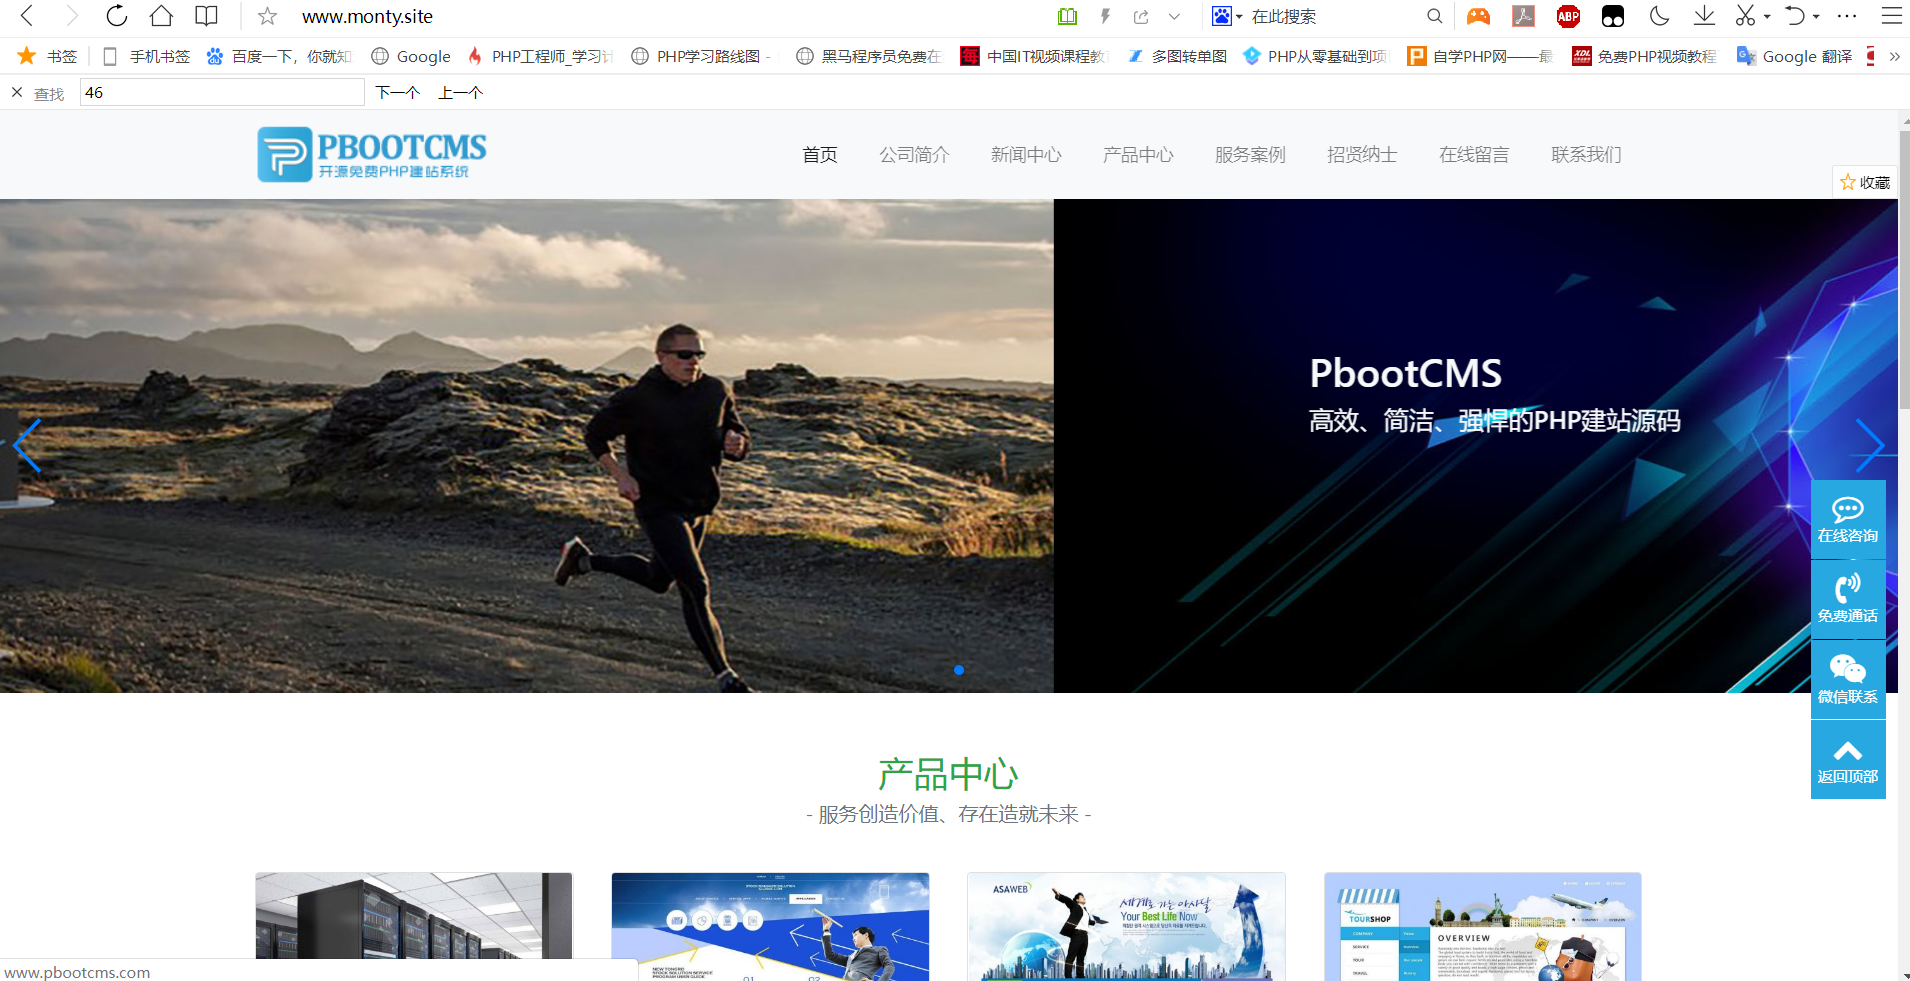Toggle the bookmark star near the address bar
This screenshot has height=981, width=1910.
pyautogui.click(x=267, y=16)
